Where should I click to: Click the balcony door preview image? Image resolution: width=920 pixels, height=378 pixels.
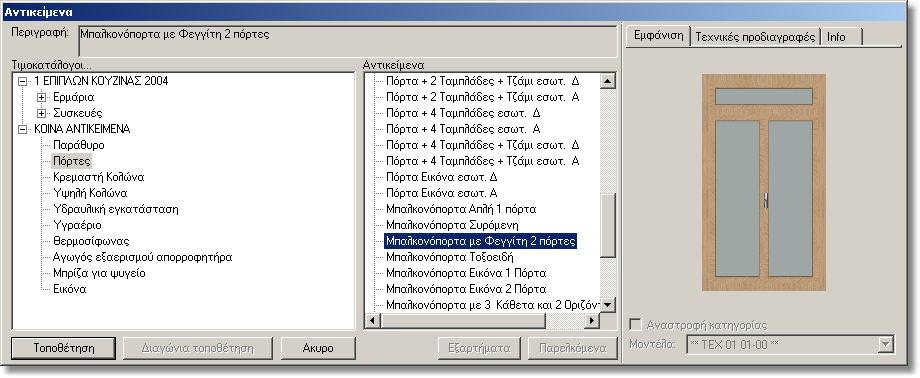[764, 183]
